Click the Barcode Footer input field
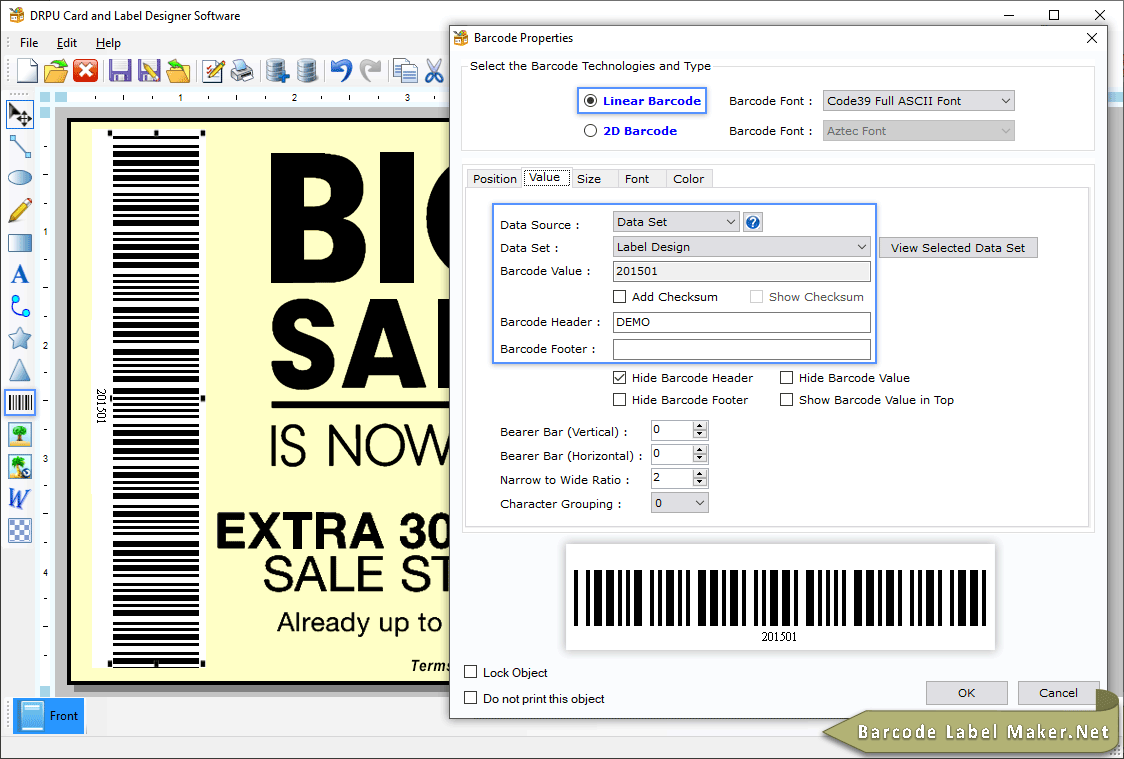Viewport: 1124px width, 759px height. click(742, 349)
